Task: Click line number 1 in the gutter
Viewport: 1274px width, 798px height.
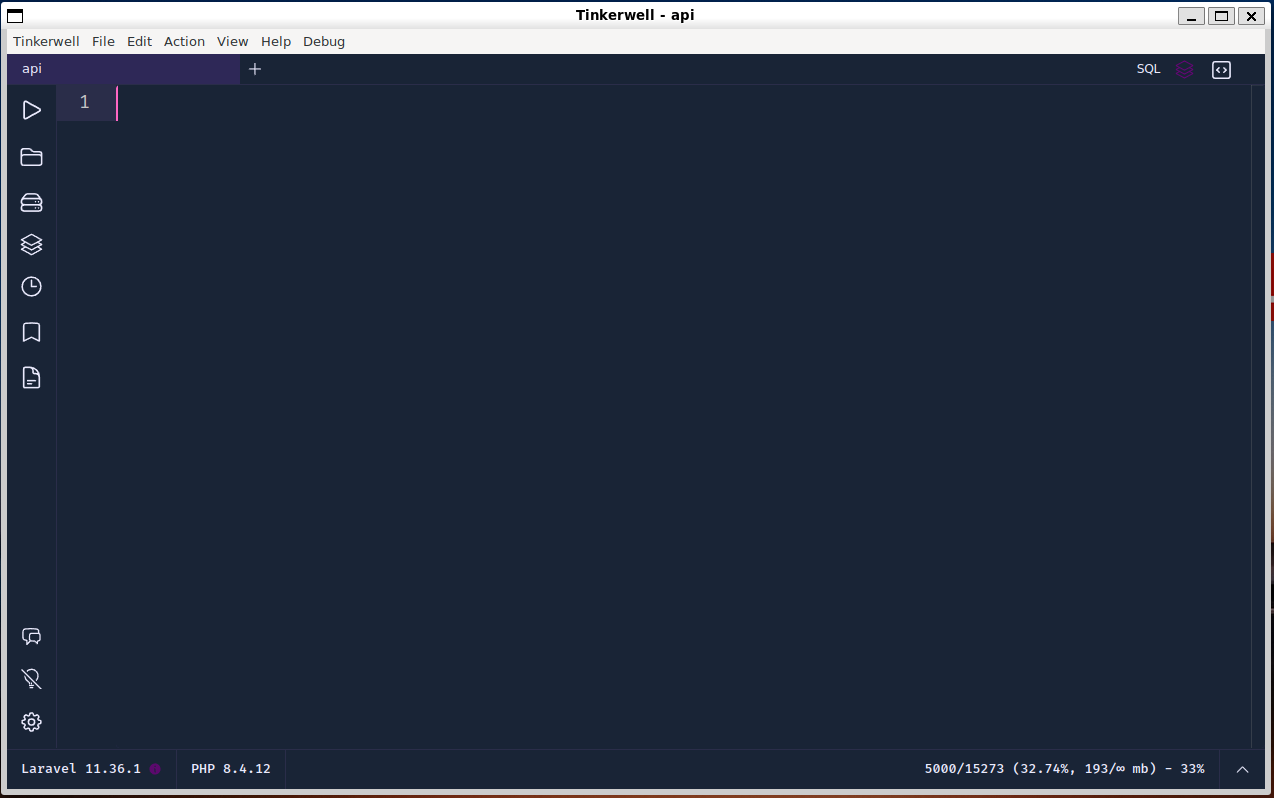Action: [x=85, y=102]
